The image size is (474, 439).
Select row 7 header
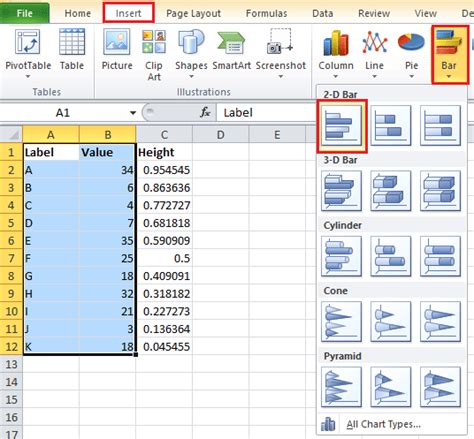click(11, 258)
